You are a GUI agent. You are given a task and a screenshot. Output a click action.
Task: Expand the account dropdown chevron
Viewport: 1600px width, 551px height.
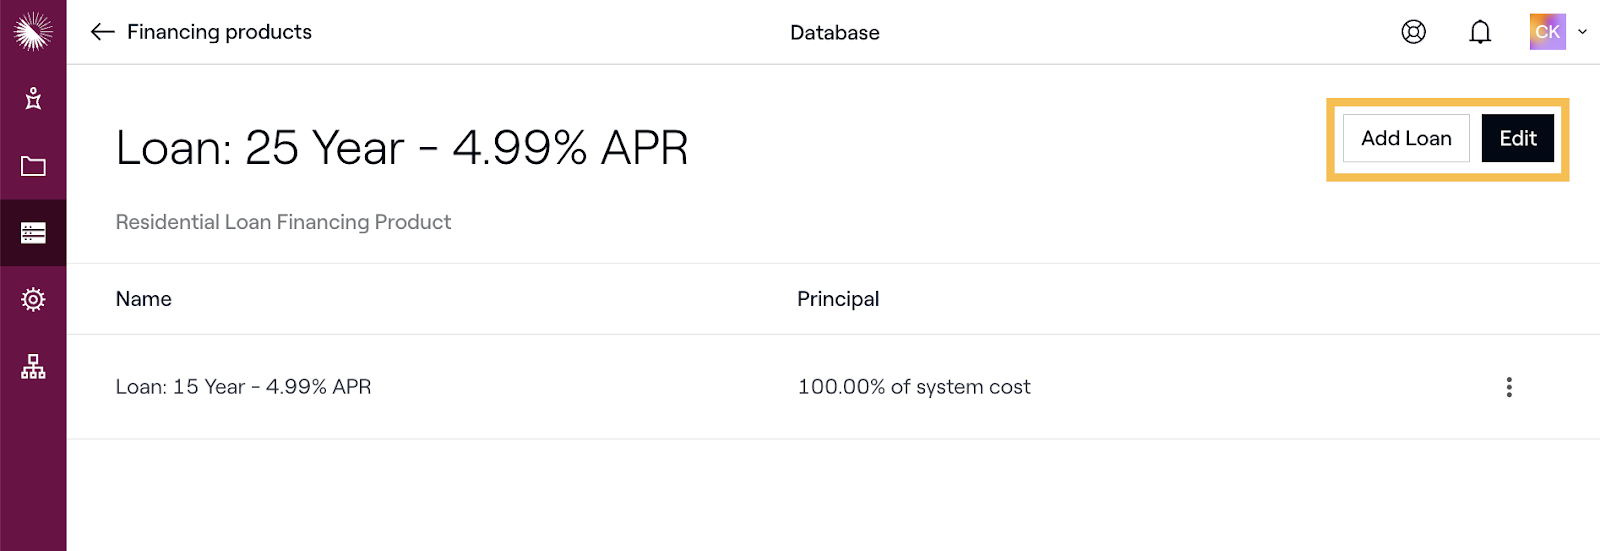(x=1582, y=32)
